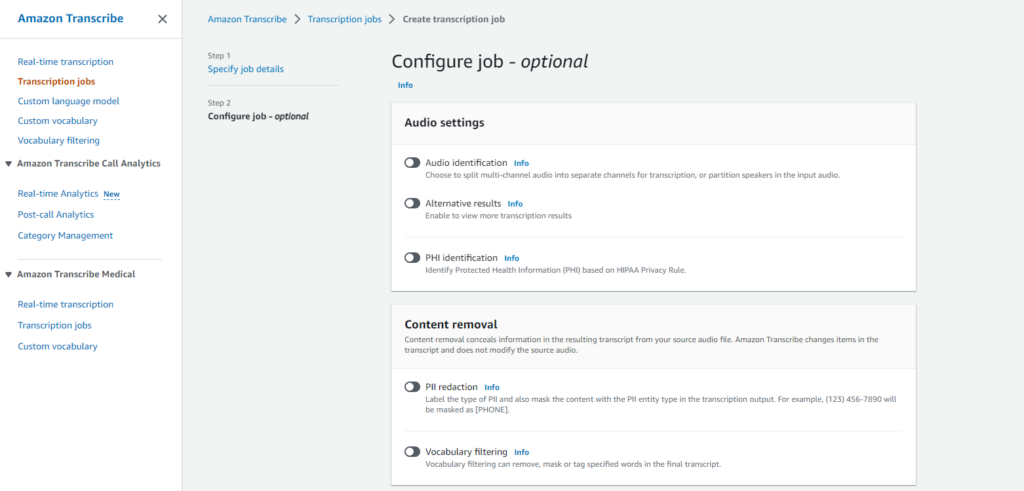Select Transcription jobs highlighted in orange
The width and height of the screenshot is (1024, 491).
56,82
